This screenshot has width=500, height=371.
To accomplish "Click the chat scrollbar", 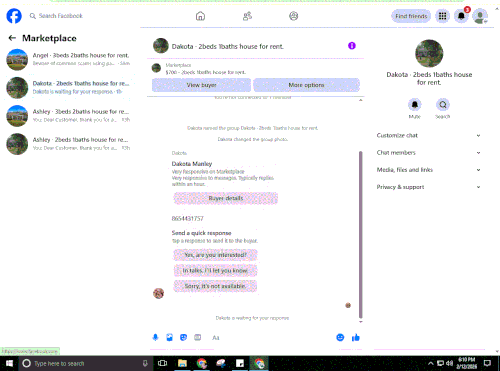I will [x=360, y=234].
